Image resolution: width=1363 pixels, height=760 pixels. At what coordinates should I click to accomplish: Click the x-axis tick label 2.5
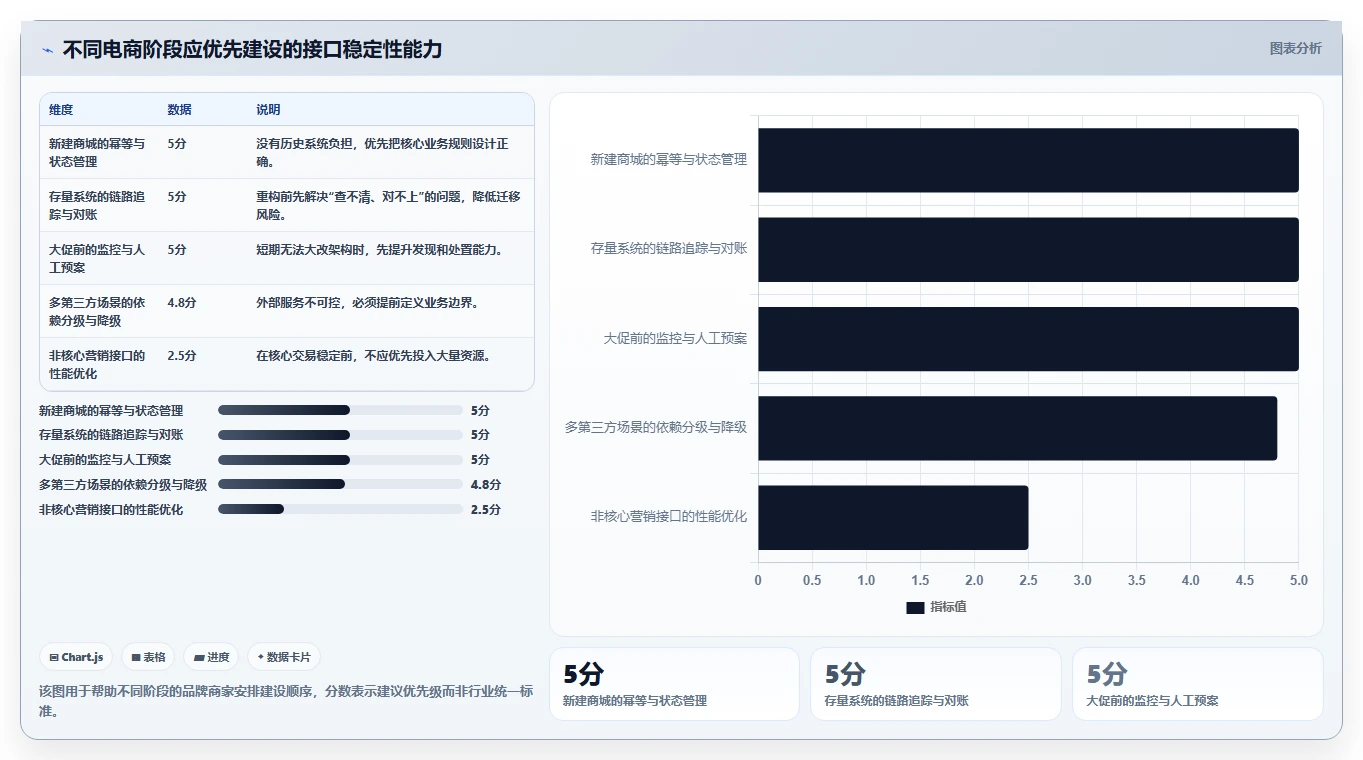click(1028, 580)
